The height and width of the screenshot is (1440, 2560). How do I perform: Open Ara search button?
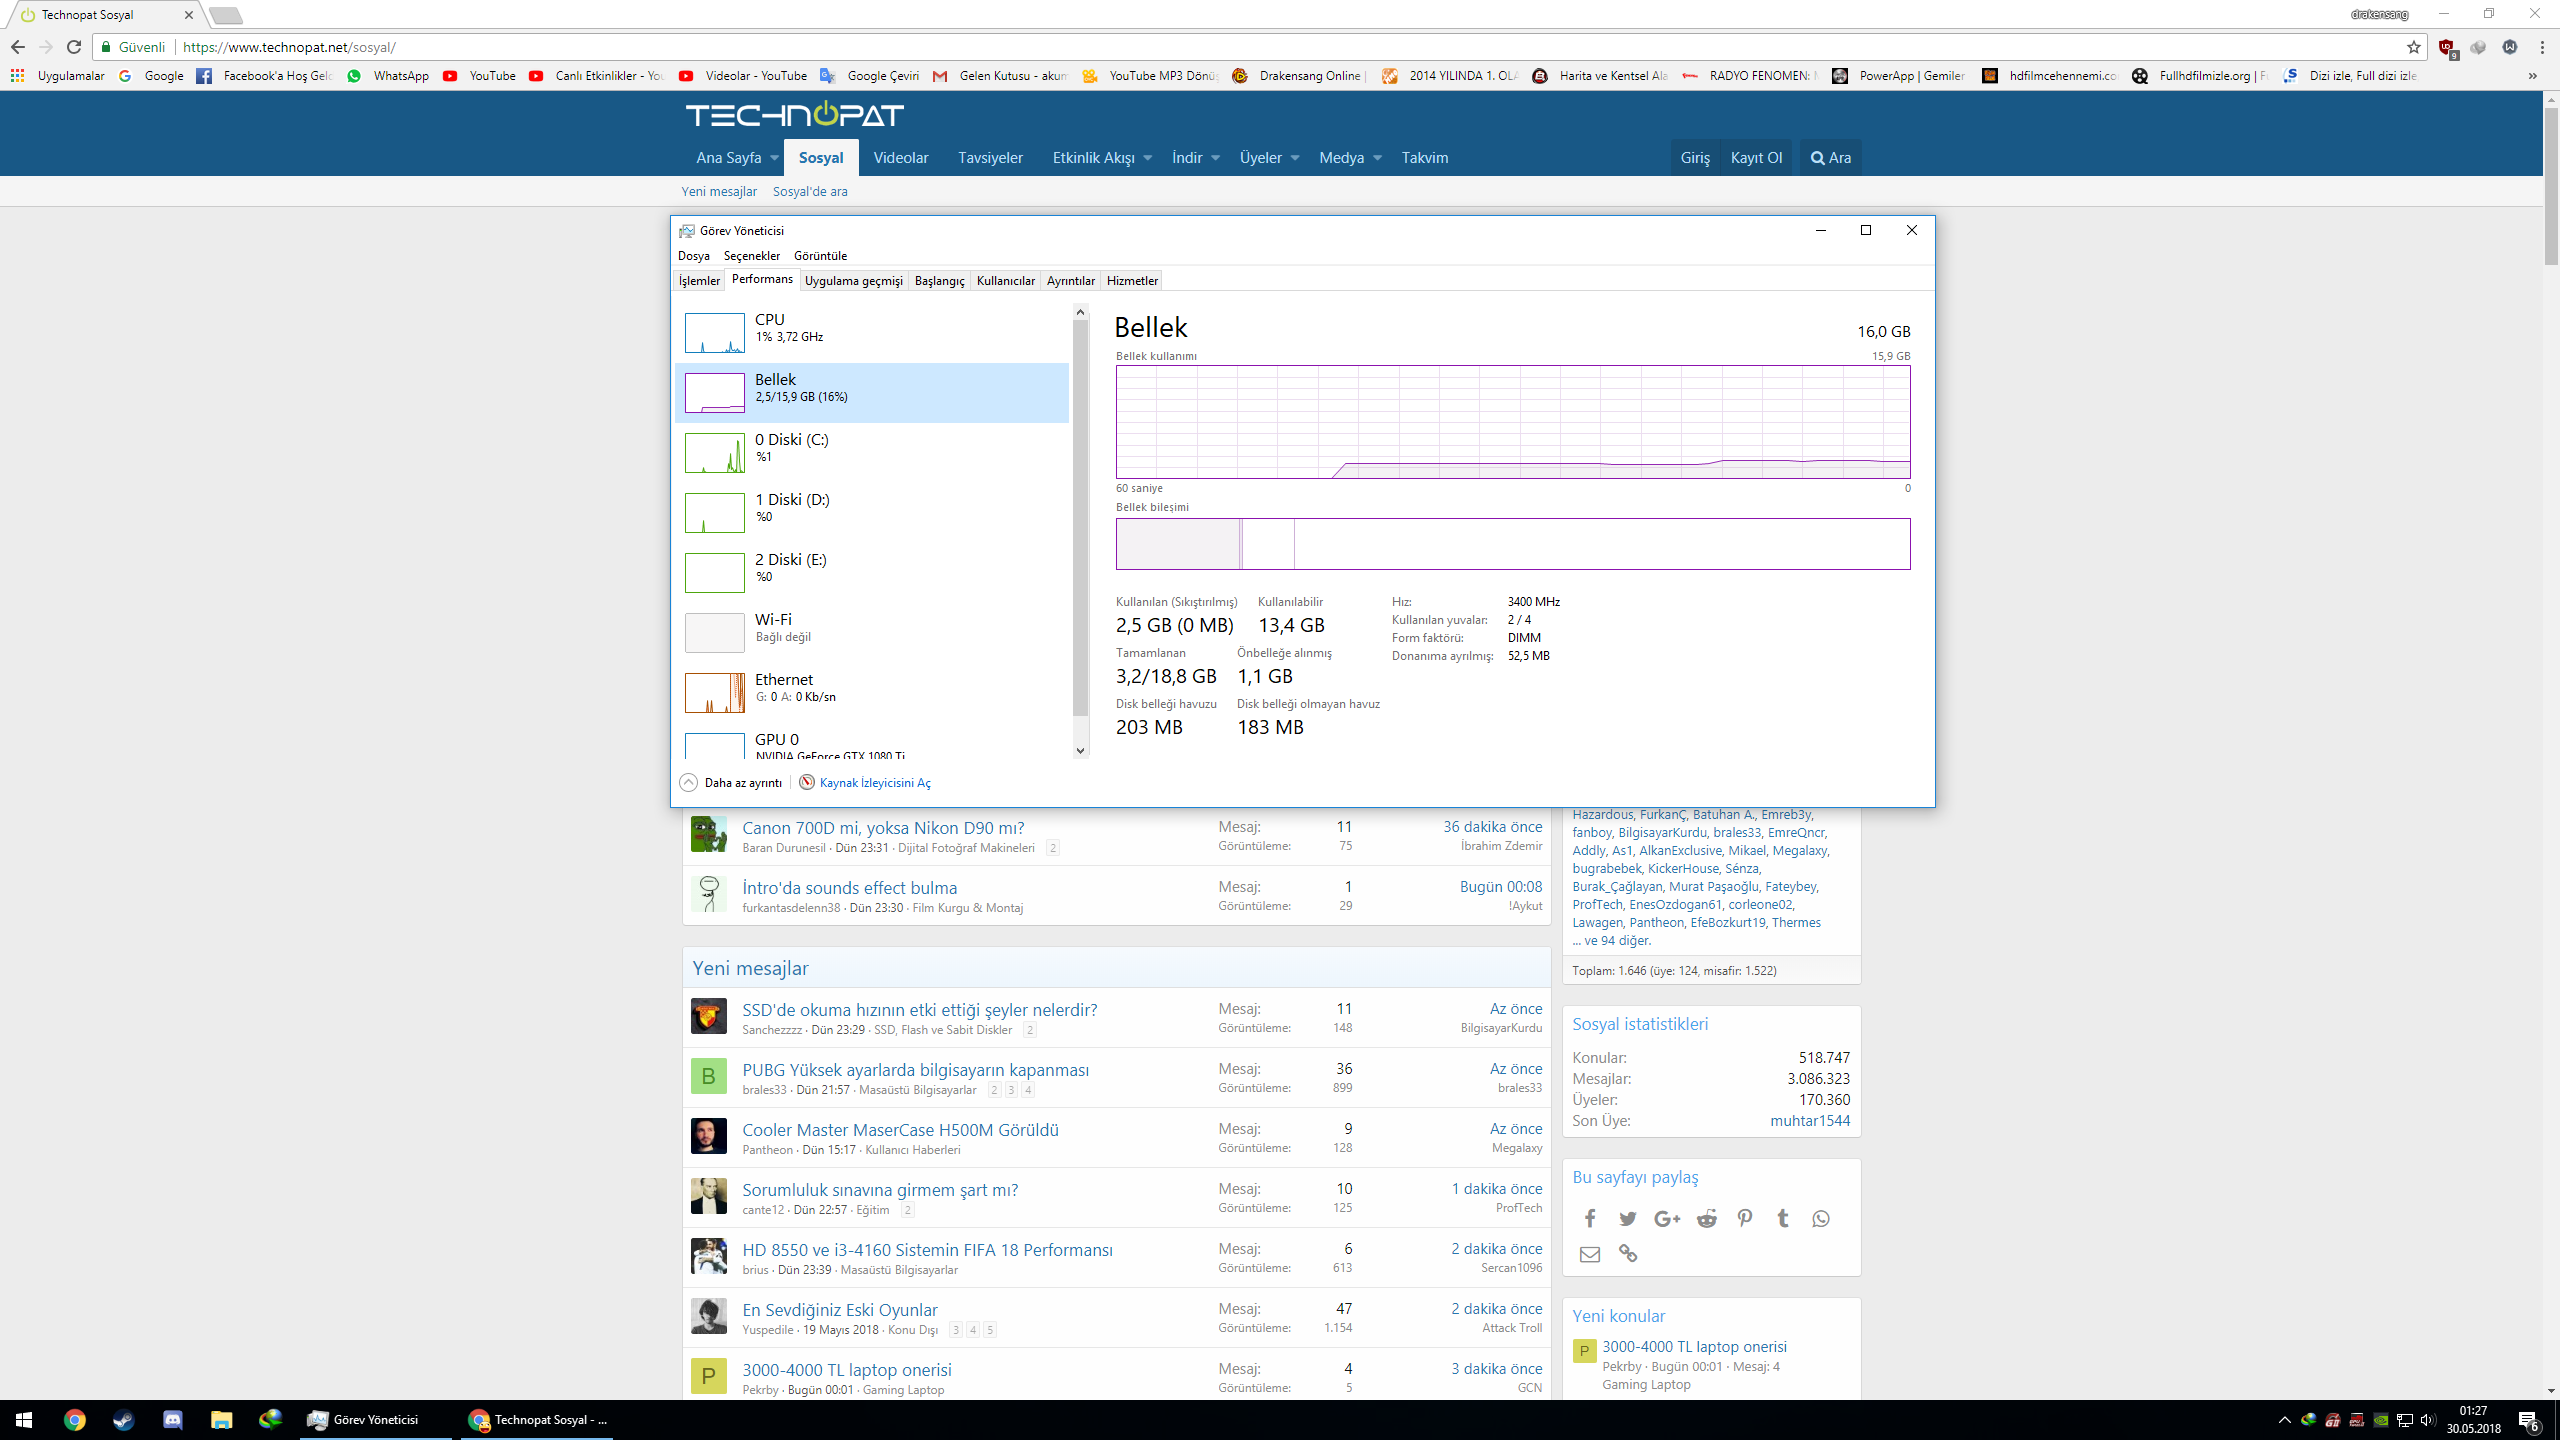pyautogui.click(x=1830, y=158)
